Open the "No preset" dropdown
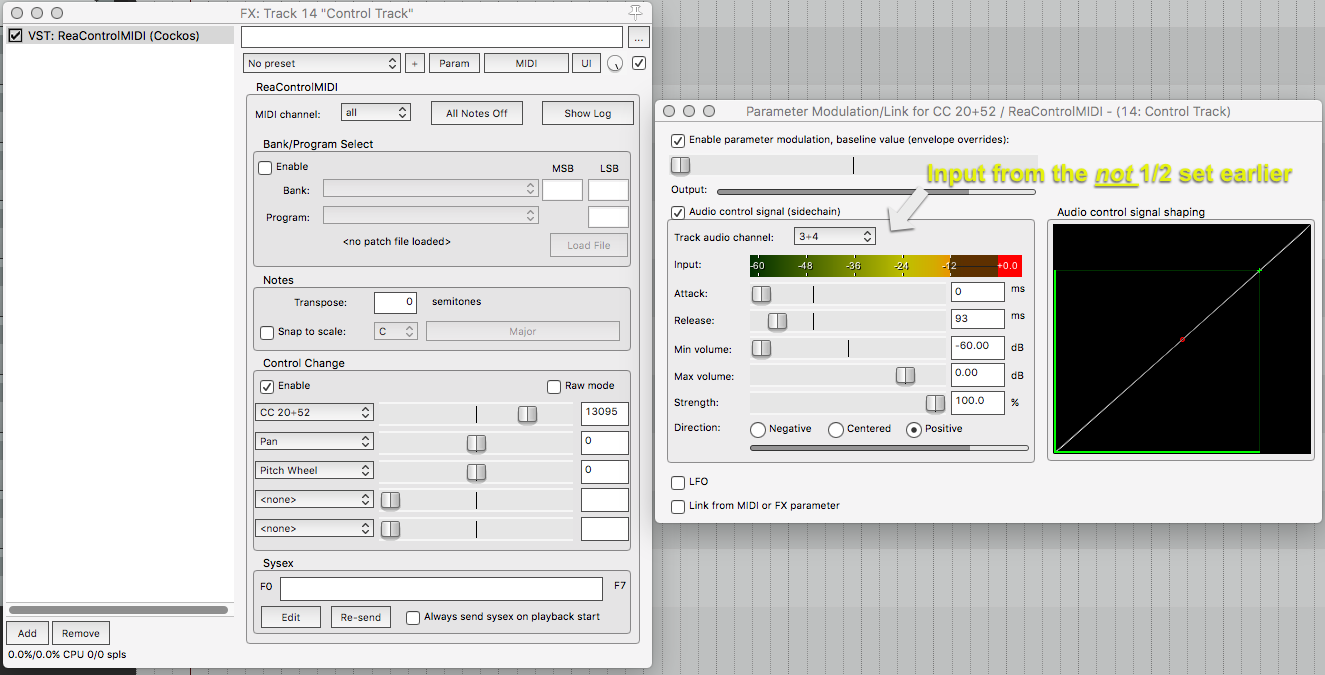 pyautogui.click(x=321, y=62)
